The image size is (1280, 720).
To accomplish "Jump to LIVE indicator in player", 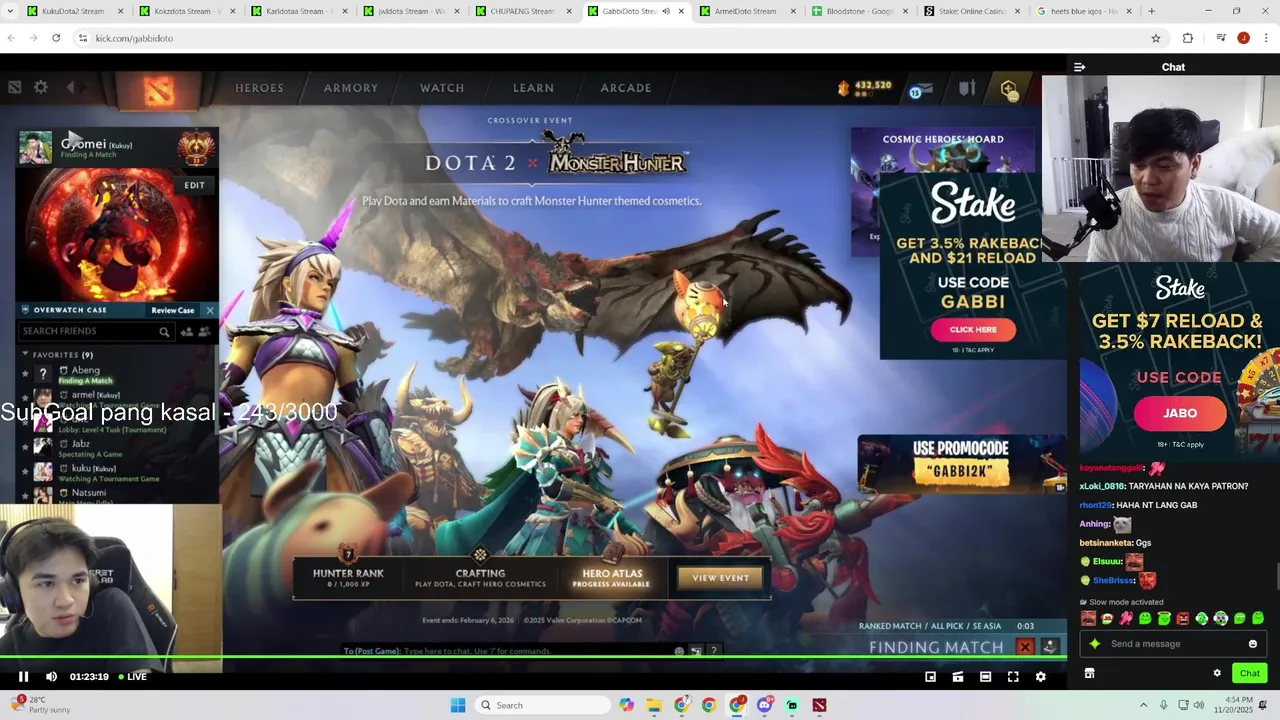I will [133, 677].
